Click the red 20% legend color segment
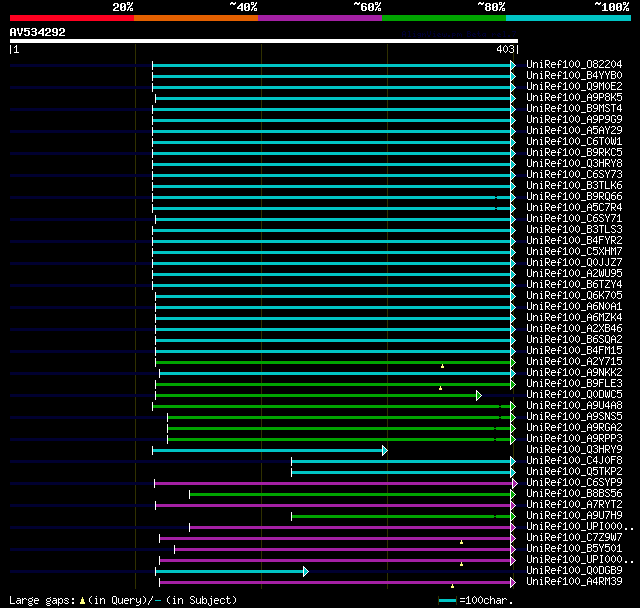Screen dimensions: 640x608 [x=72, y=18]
